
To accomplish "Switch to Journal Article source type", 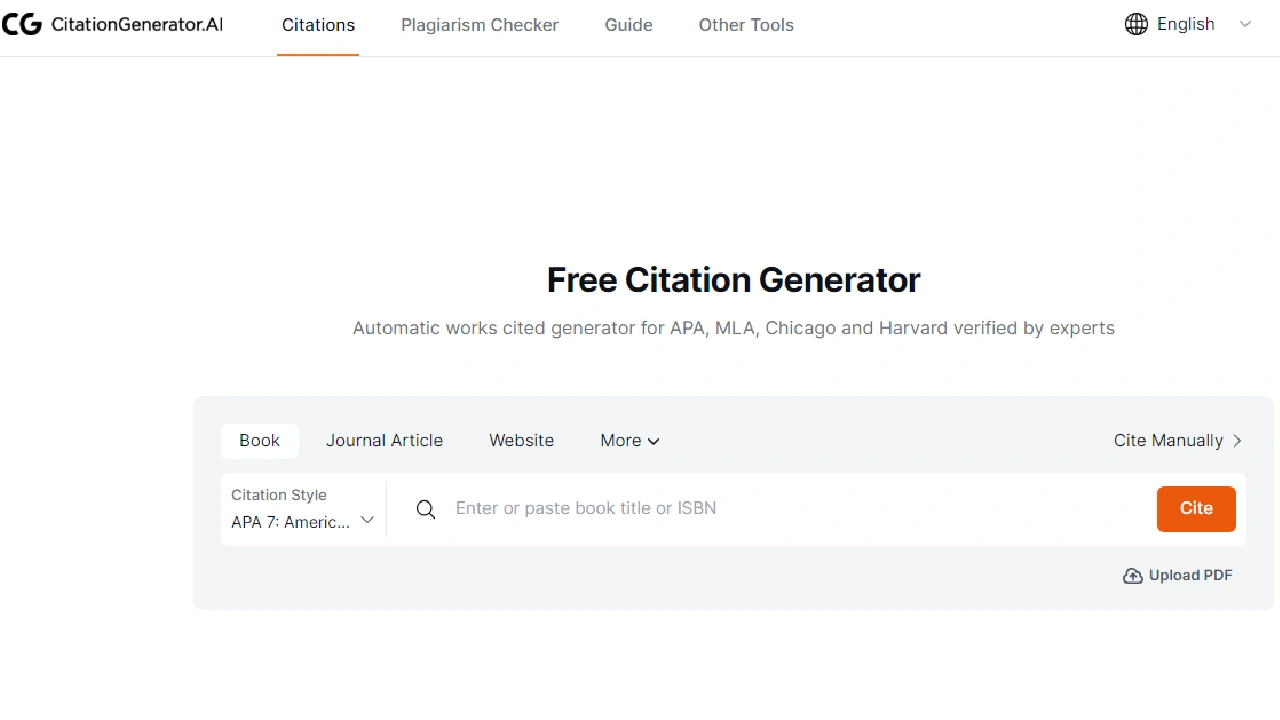I will [x=384, y=440].
